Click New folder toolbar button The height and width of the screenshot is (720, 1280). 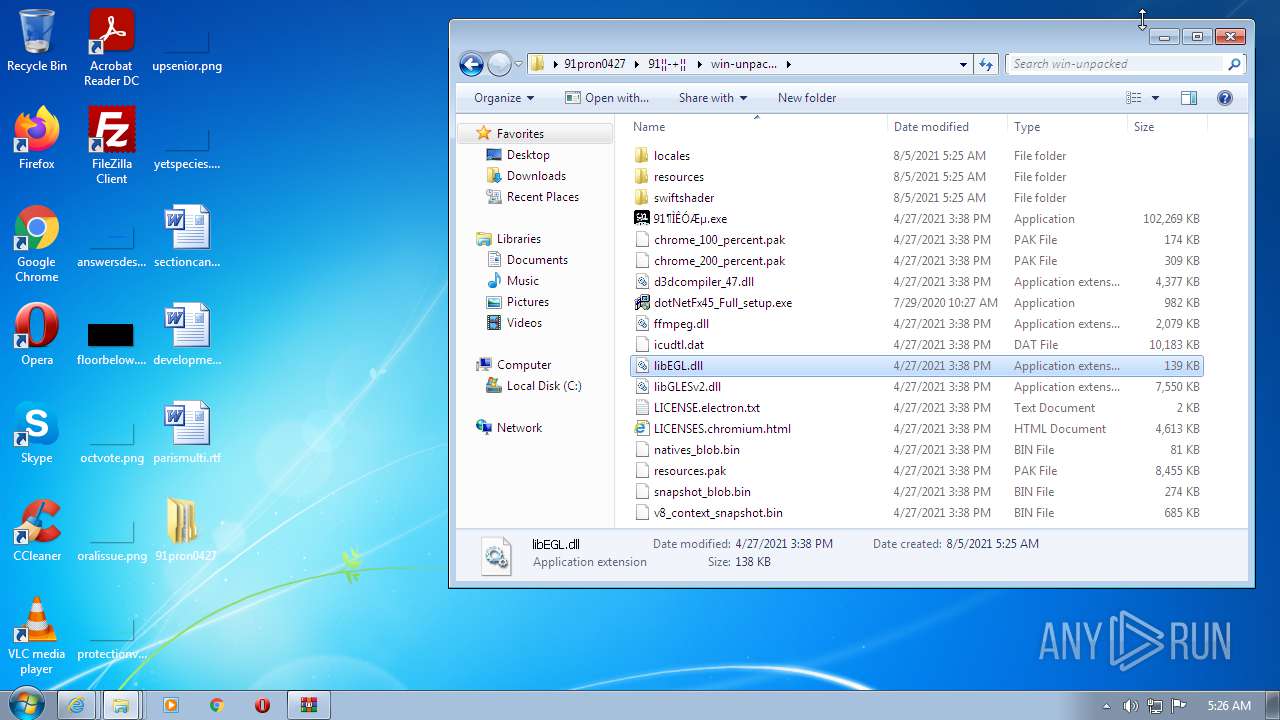[807, 98]
